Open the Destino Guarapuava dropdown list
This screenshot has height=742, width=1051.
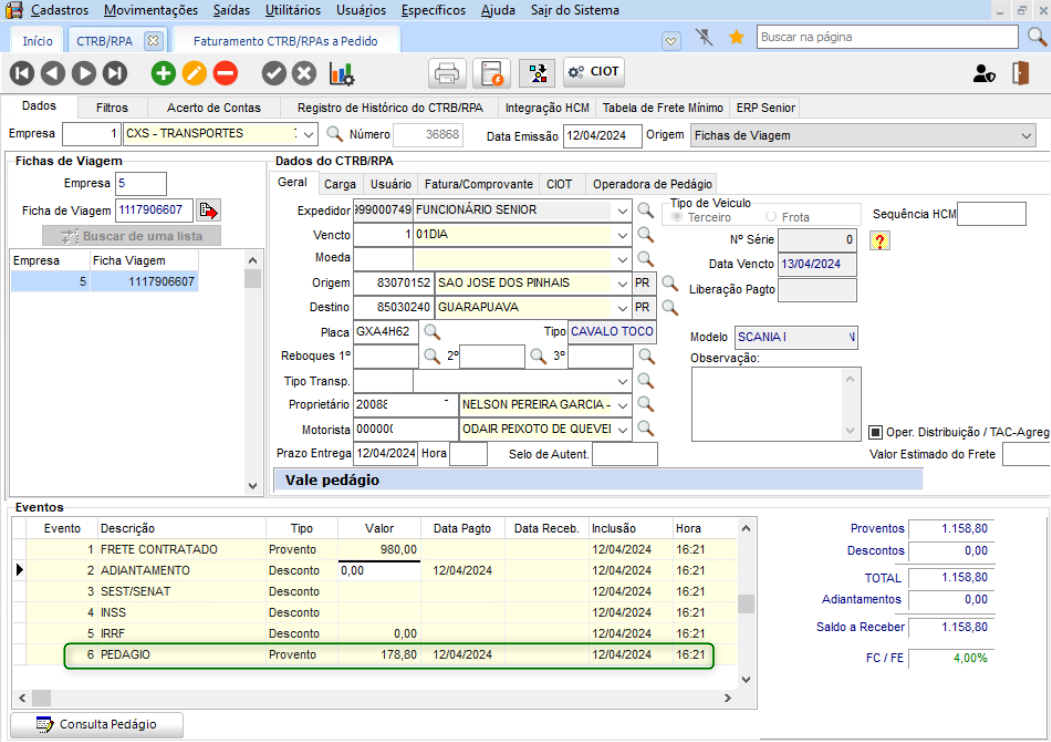(622, 307)
